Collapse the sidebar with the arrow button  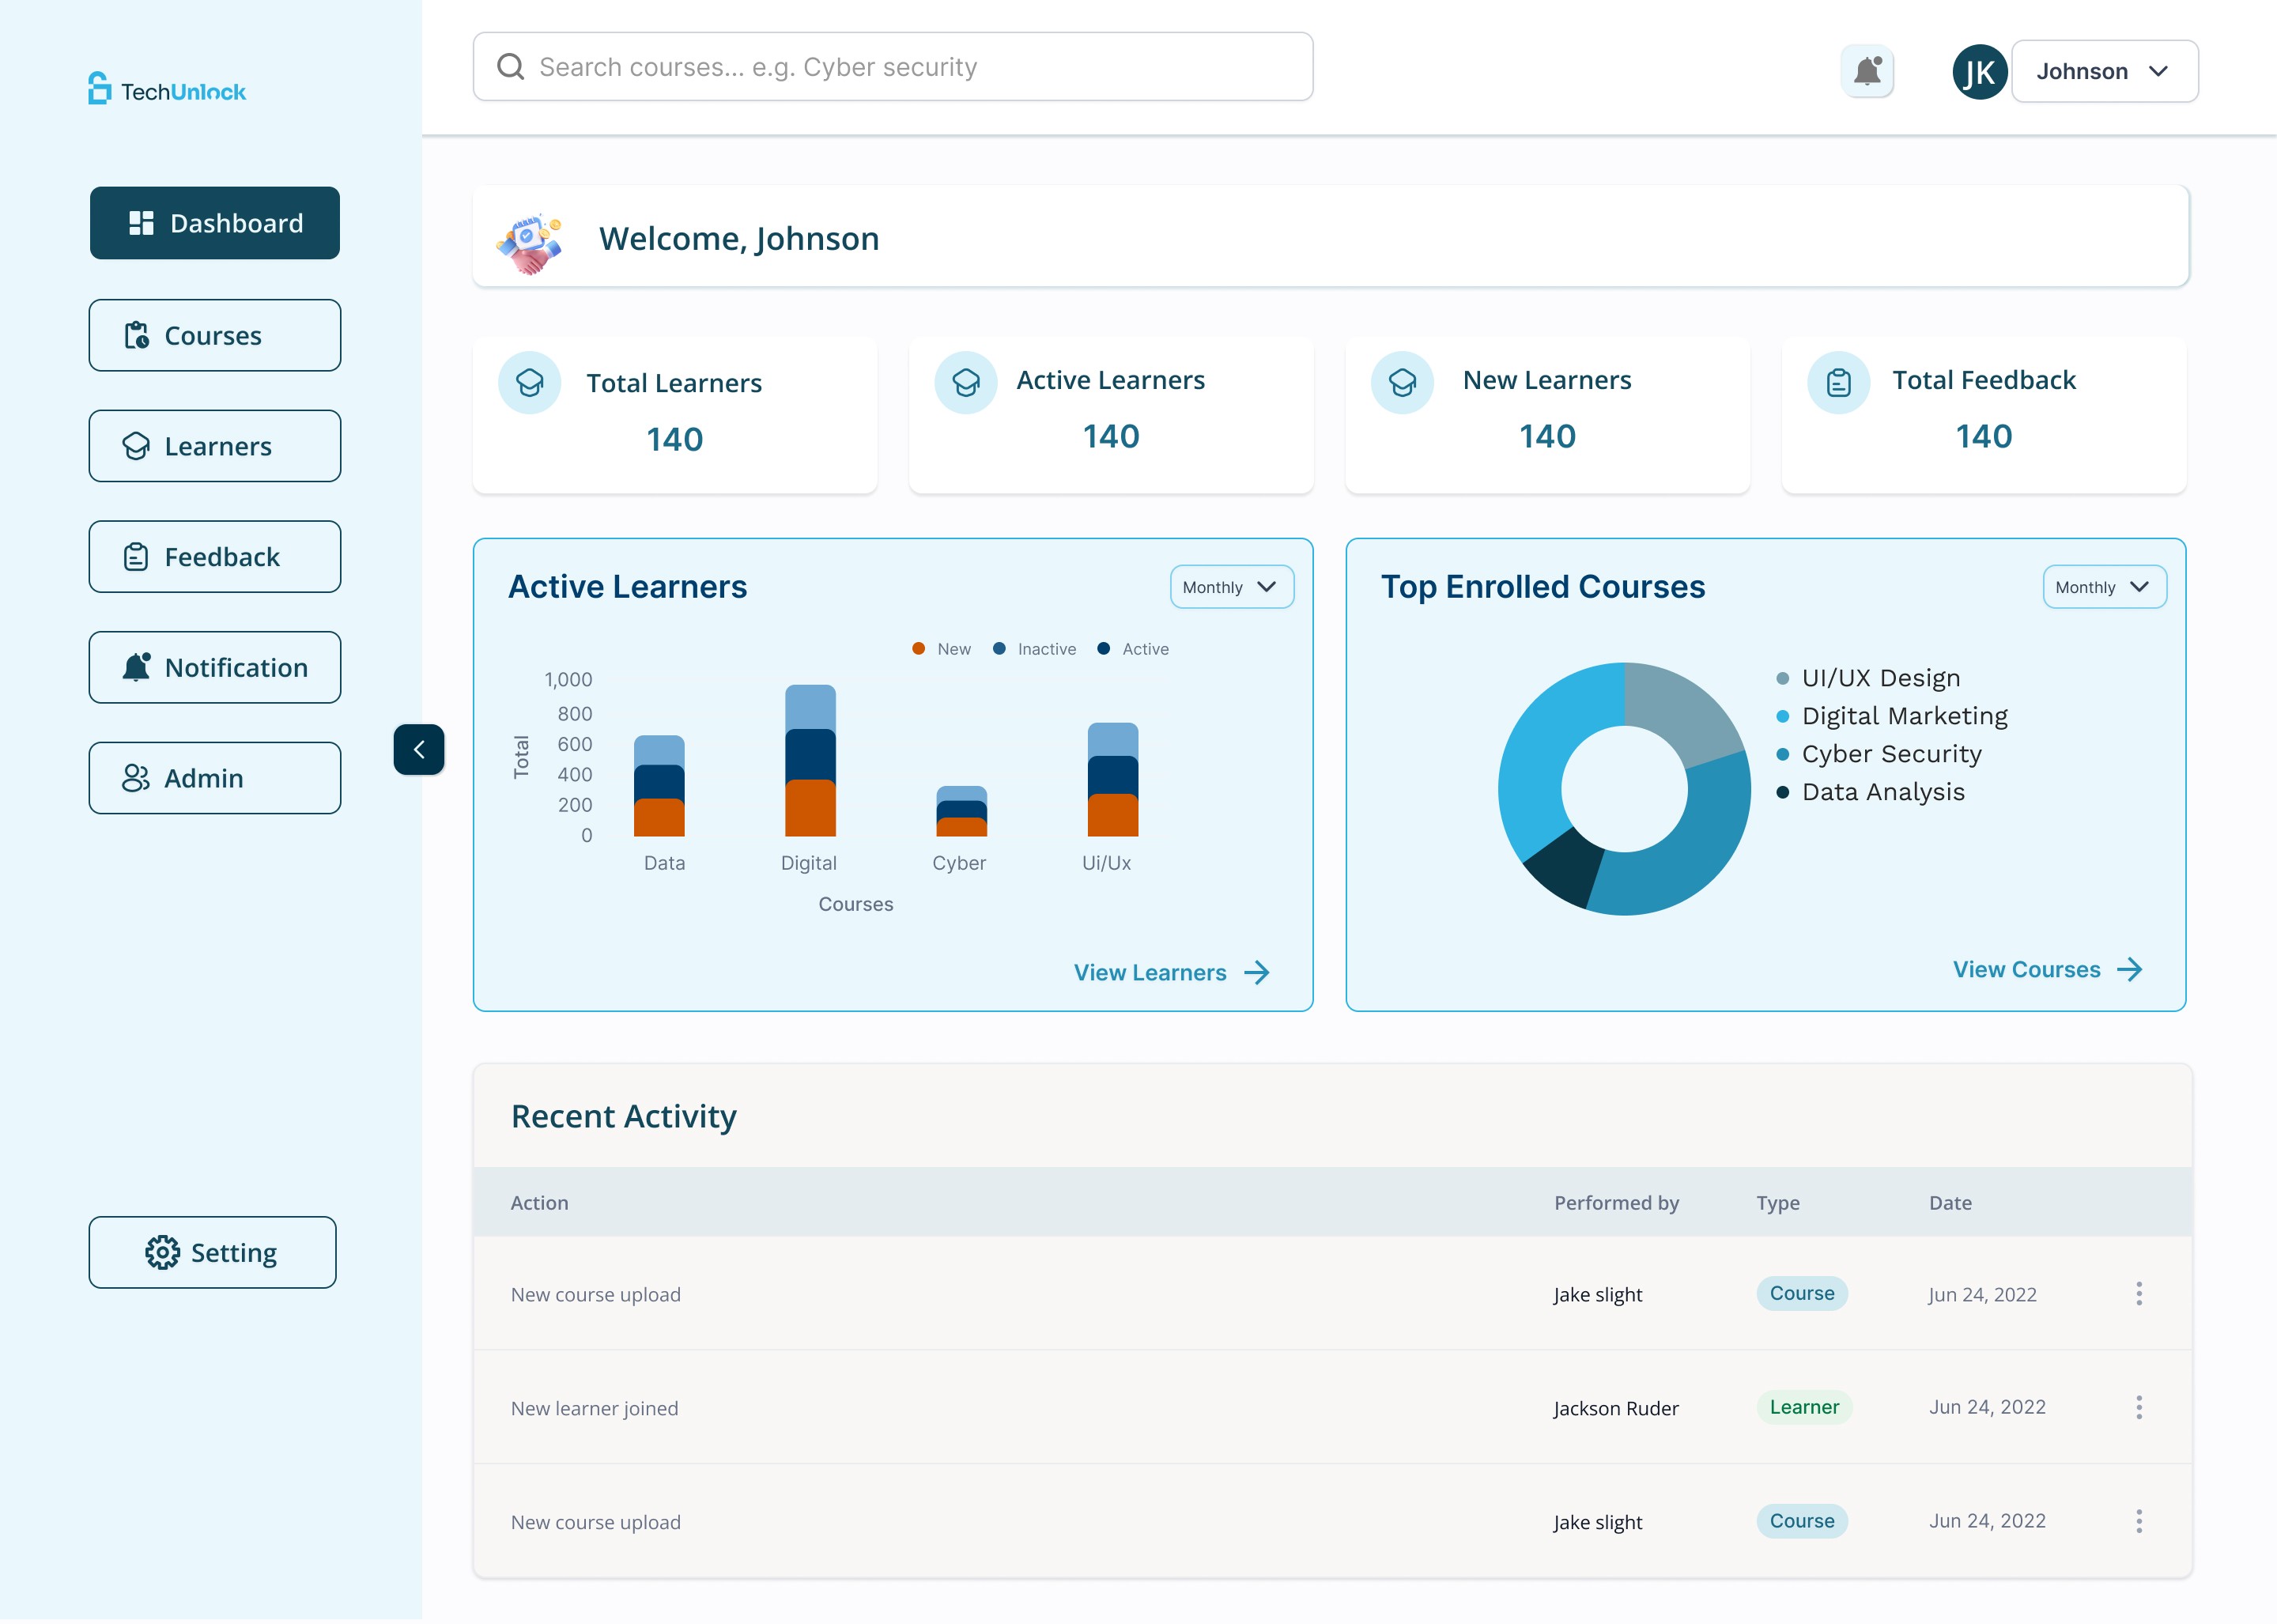pos(419,750)
